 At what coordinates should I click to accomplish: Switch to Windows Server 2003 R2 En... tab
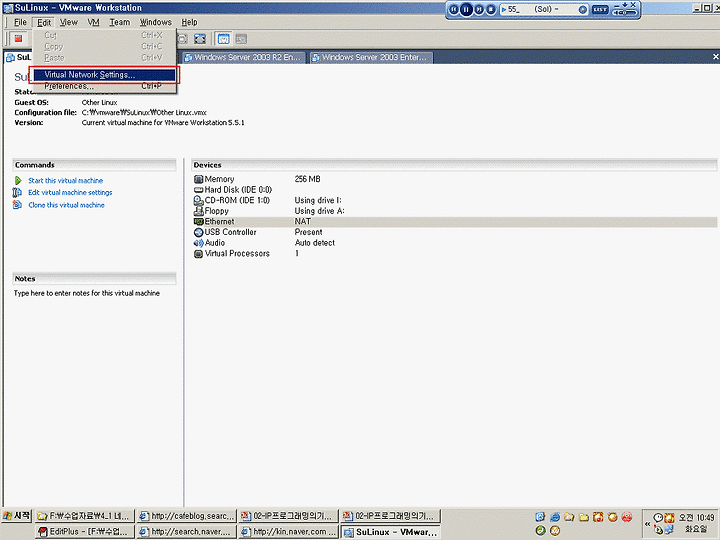pos(243,57)
